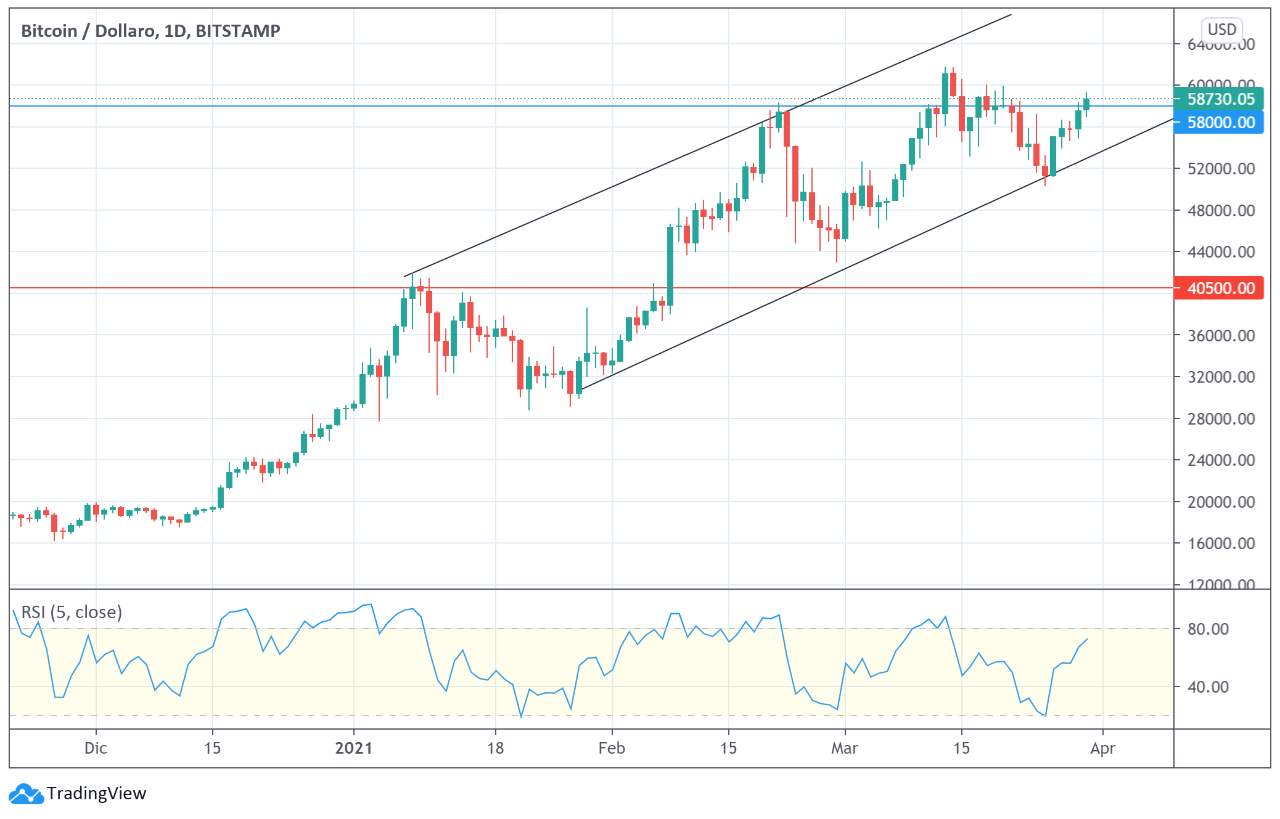The width and height of the screenshot is (1280, 819).
Task: Click the Feb date label on time axis
Action: (611, 748)
